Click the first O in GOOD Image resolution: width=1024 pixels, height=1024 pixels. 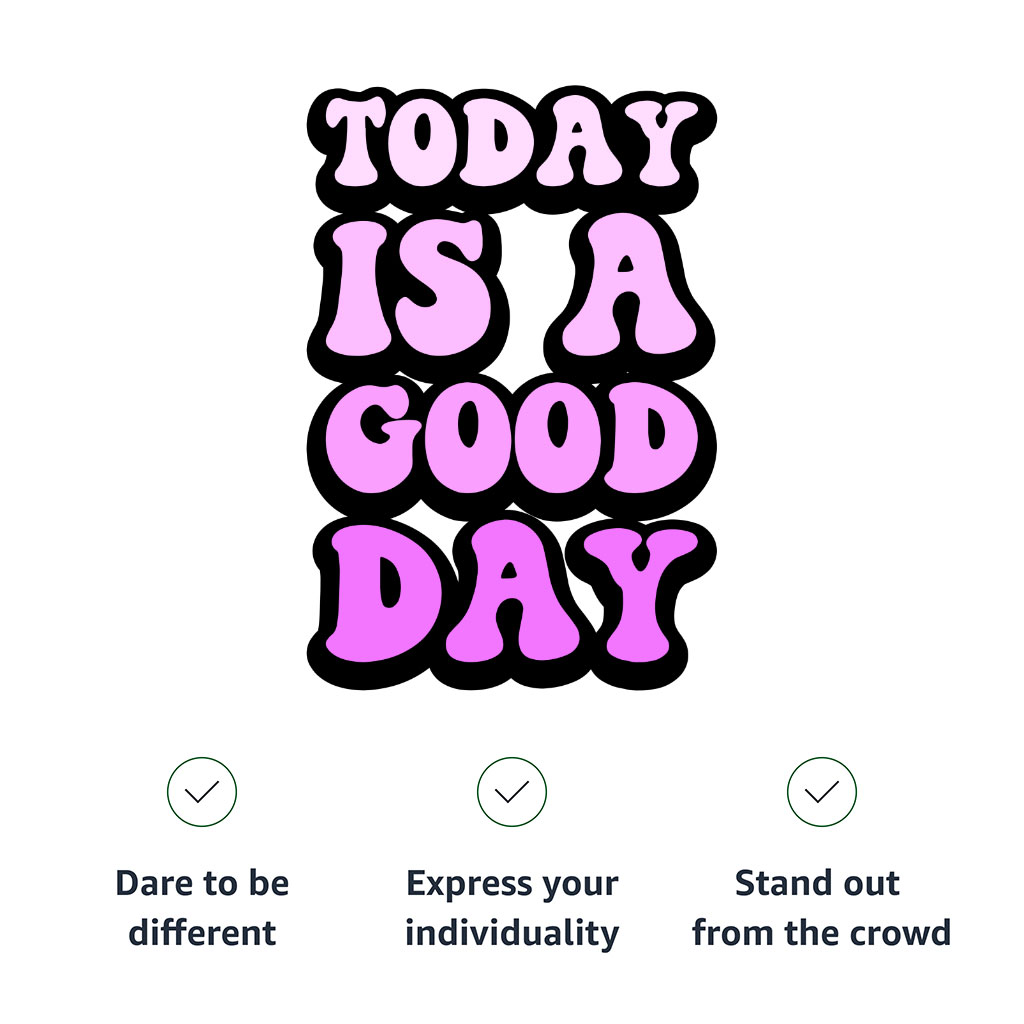[x=465, y=440]
